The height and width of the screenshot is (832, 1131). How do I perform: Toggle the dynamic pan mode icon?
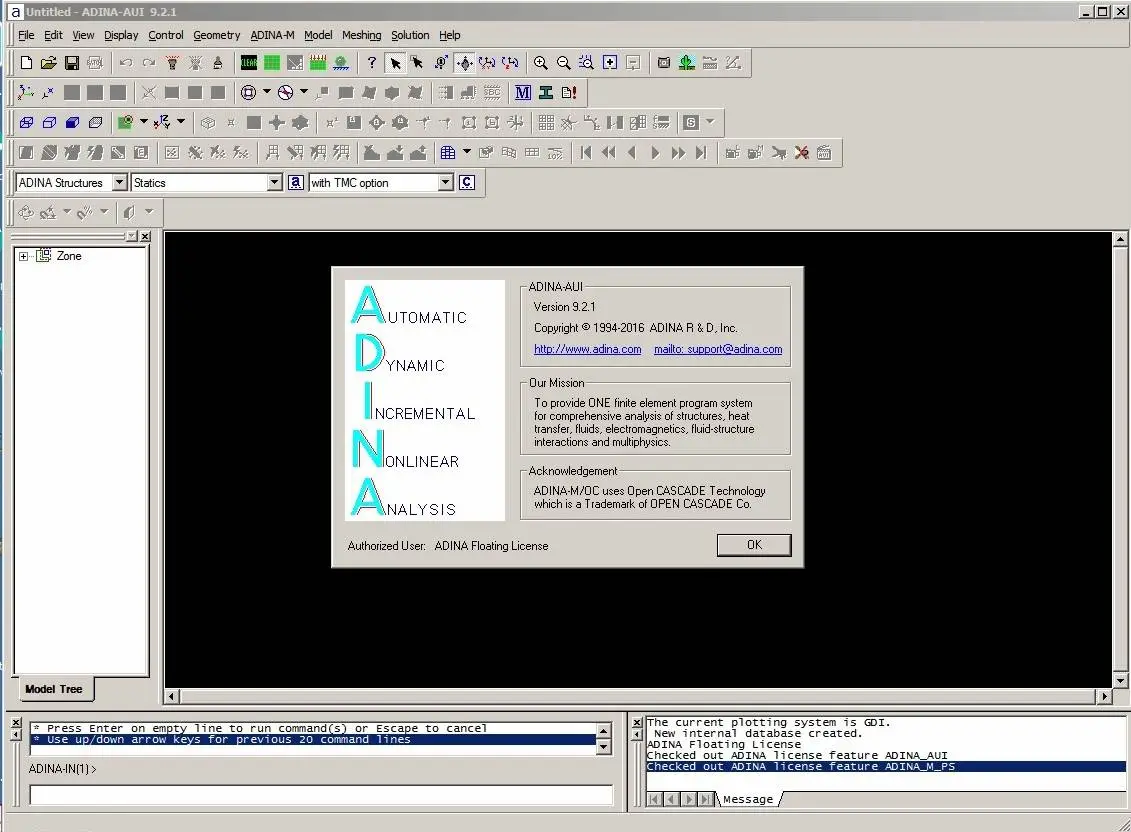click(x=464, y=63)
